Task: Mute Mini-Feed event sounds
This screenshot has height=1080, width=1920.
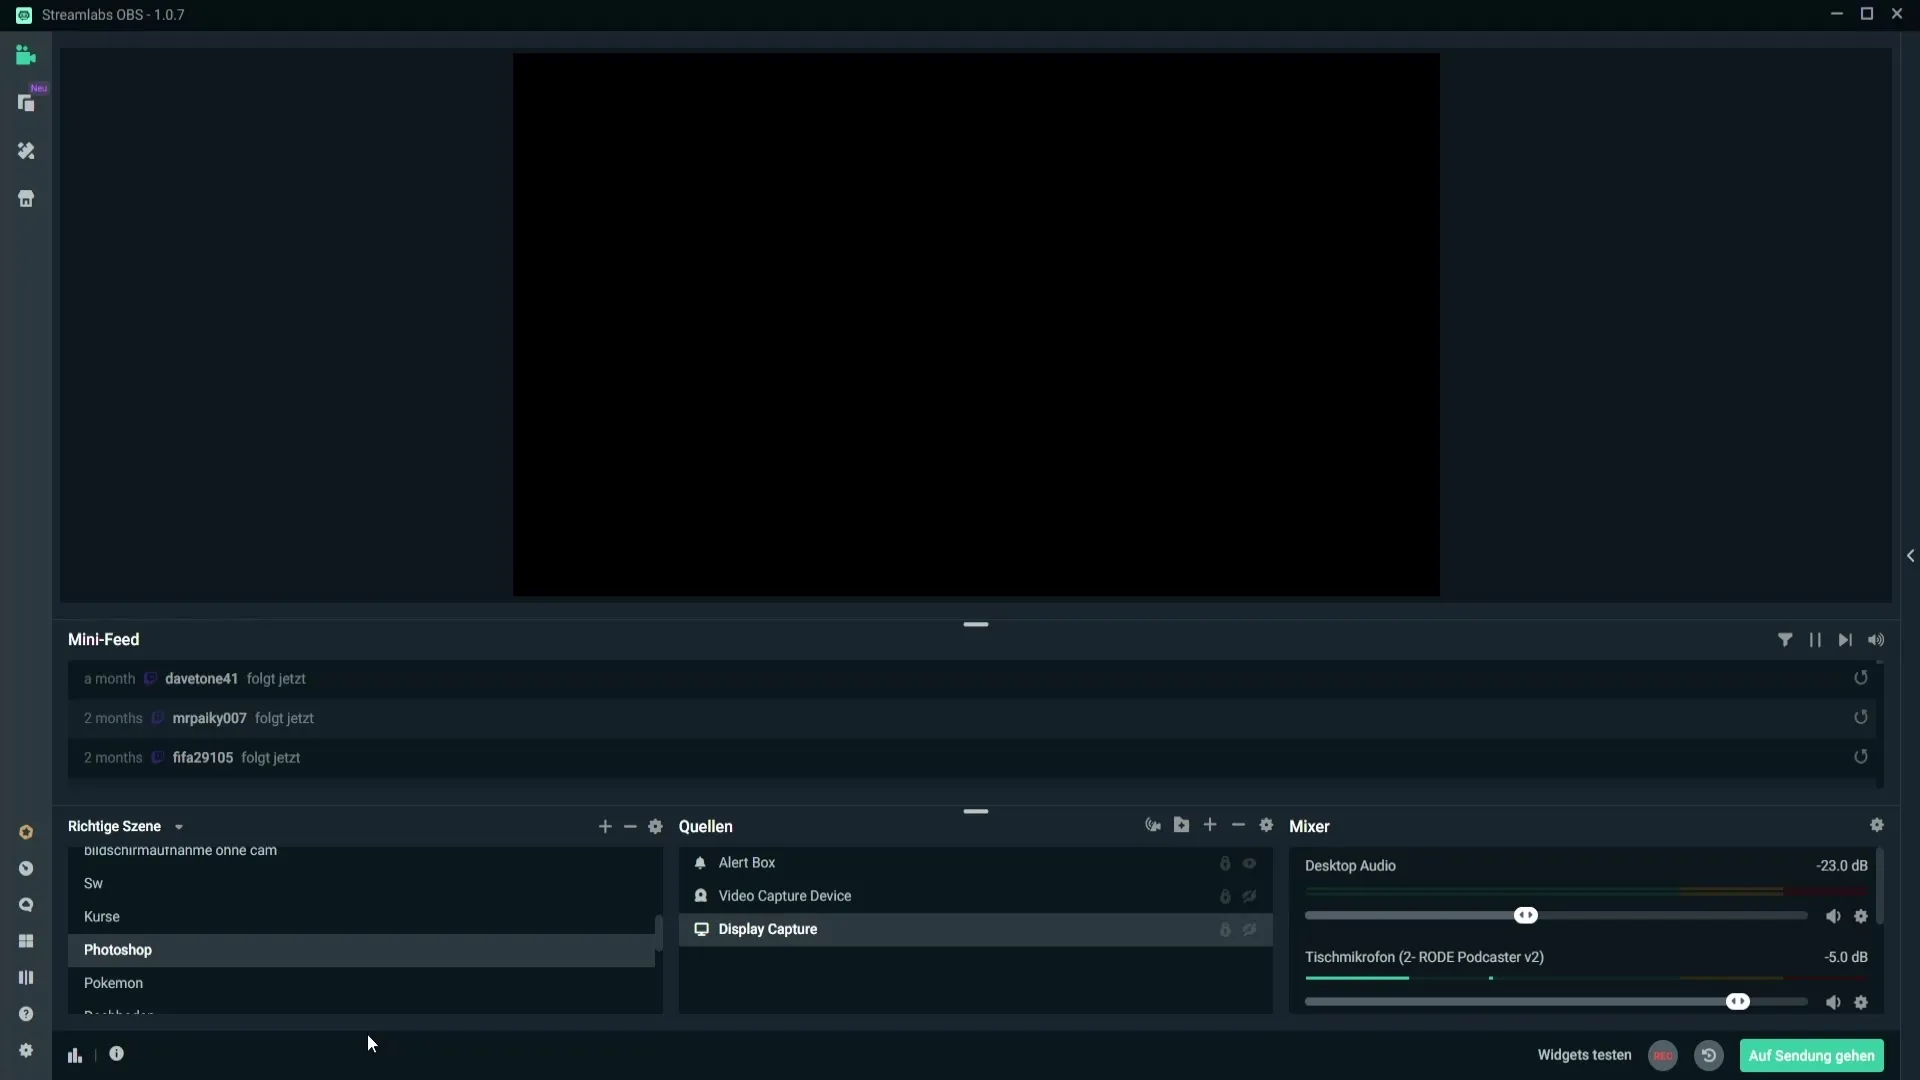Action: point(1876,640)
